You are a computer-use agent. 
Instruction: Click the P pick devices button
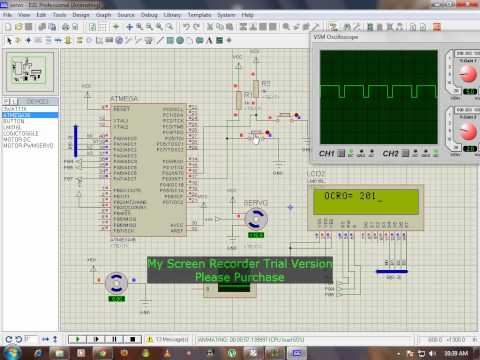click(x=6, y=101)
